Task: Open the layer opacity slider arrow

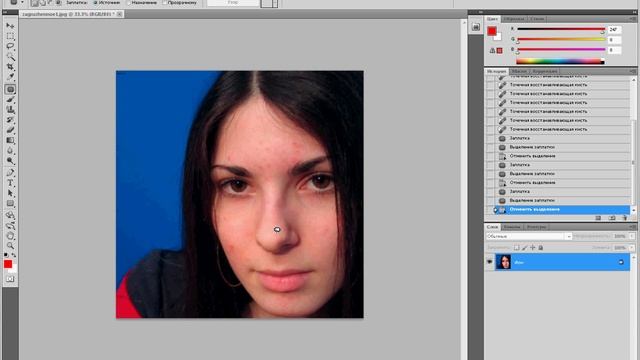Action: (632, 236)
